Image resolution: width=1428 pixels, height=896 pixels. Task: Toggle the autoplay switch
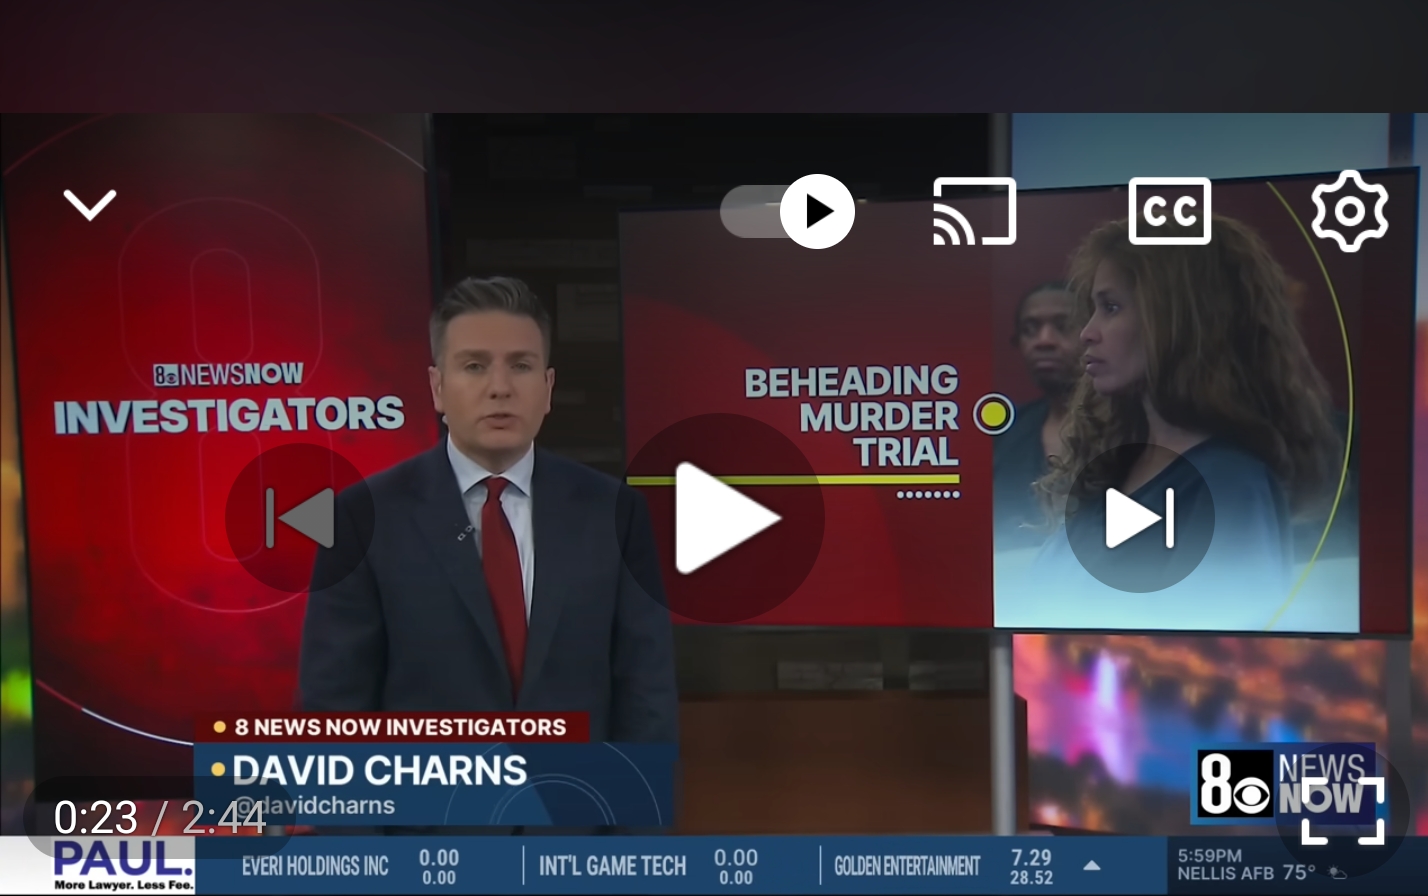pyautogui.click(x=787, y=212)
